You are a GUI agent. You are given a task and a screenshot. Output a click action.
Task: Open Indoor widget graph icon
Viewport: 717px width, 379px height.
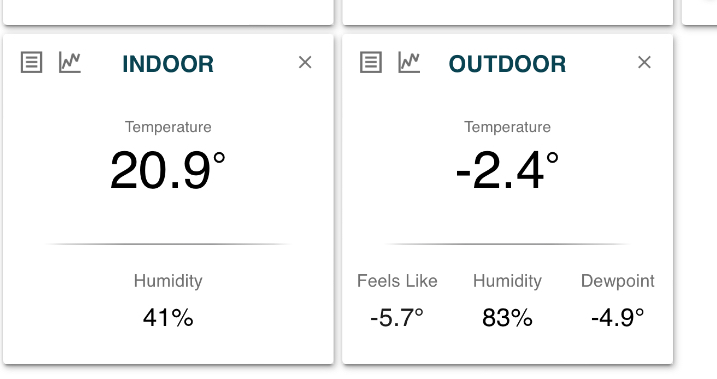70,62
